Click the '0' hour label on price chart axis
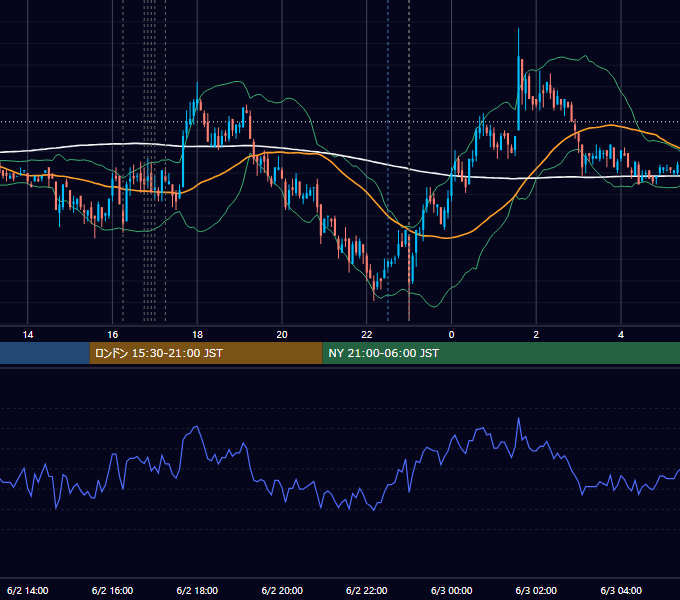The height and width of the screenshot is (600, 680). [x=451, y=335]
